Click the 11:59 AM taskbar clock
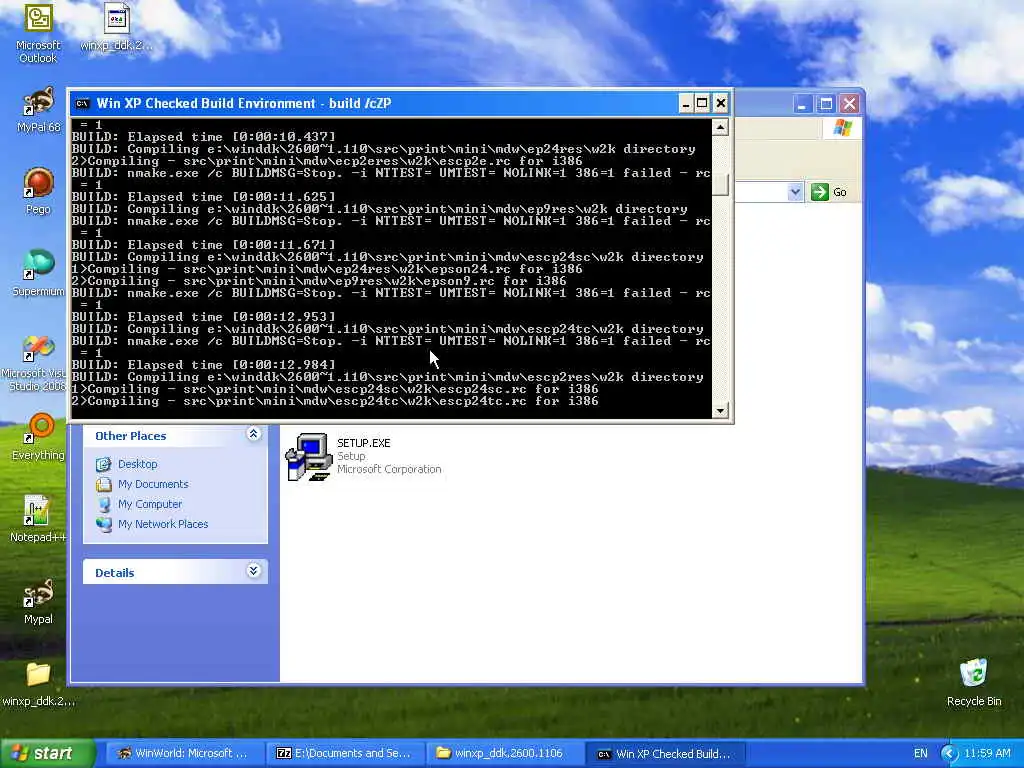The width and height of the screenshot is (1024, 768). point(987,754)
